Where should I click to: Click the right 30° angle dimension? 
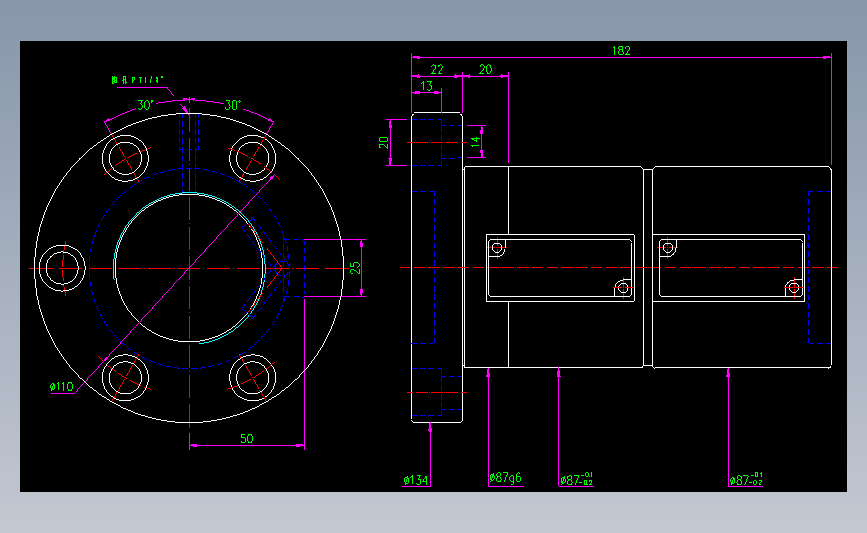[233, 105]
